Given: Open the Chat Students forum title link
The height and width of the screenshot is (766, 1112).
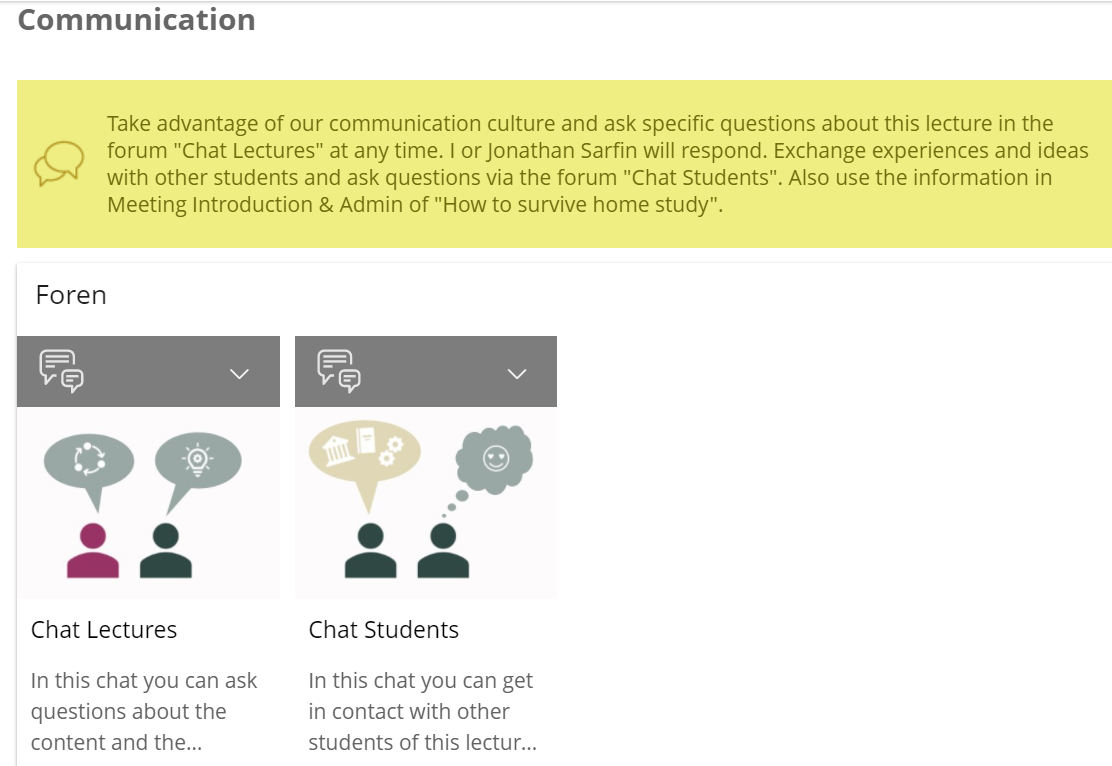Looking at the screenshot, I should pyautogui.click(x=384, y=630).
